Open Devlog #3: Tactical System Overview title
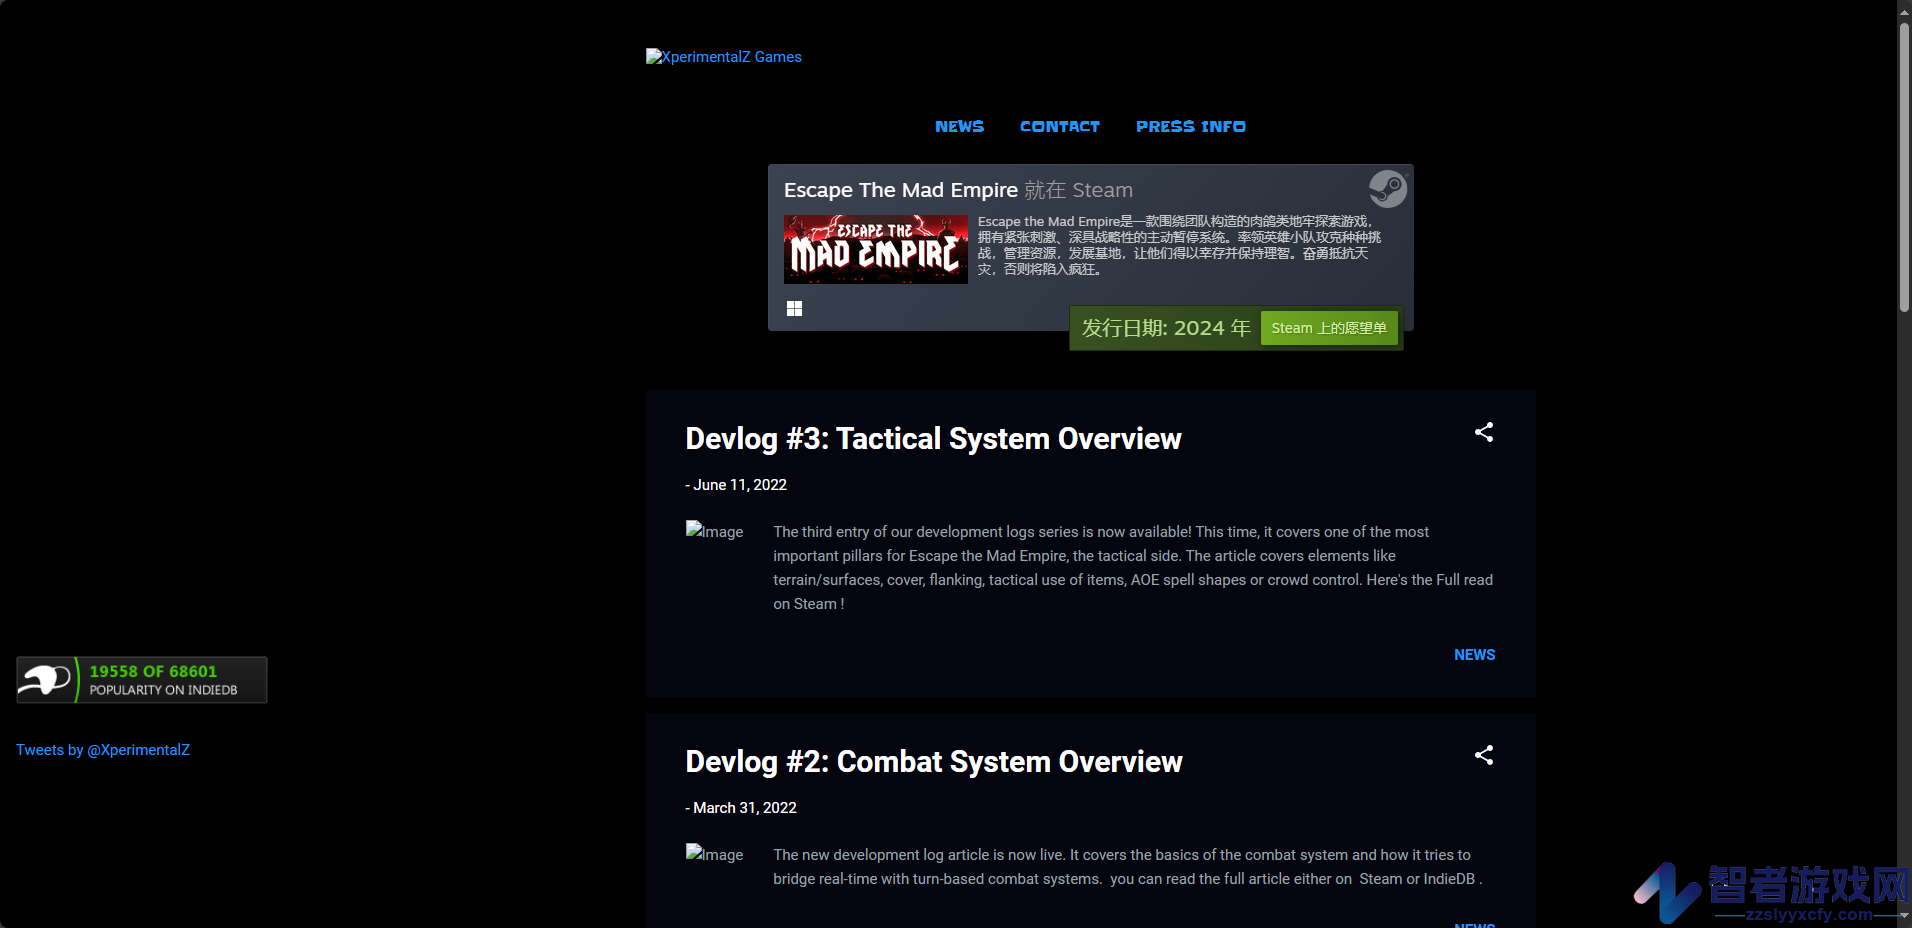1912x928 pixels. [933, 438]
